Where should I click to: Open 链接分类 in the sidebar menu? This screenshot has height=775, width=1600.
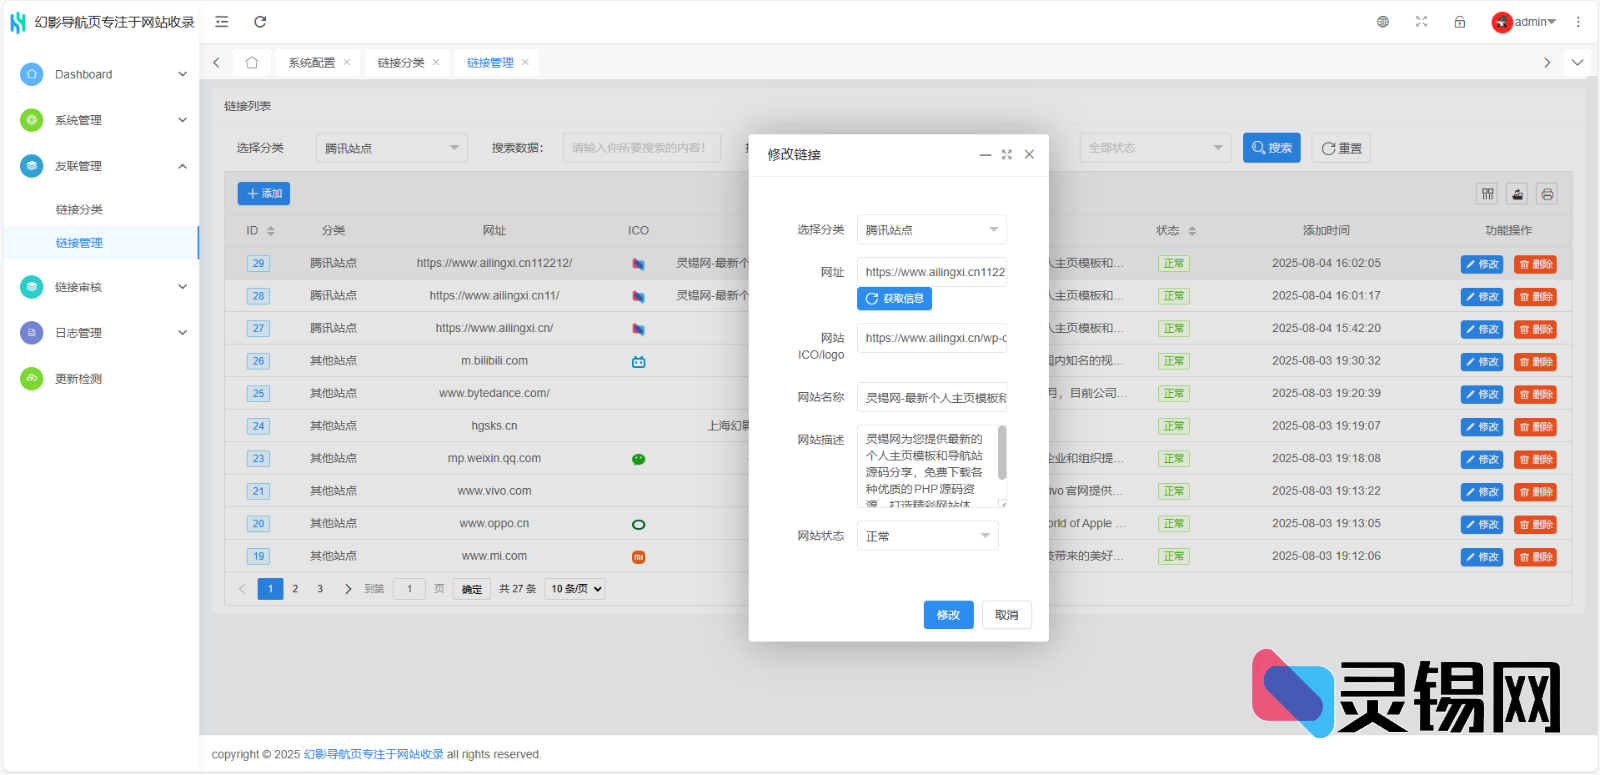[79, 210]
